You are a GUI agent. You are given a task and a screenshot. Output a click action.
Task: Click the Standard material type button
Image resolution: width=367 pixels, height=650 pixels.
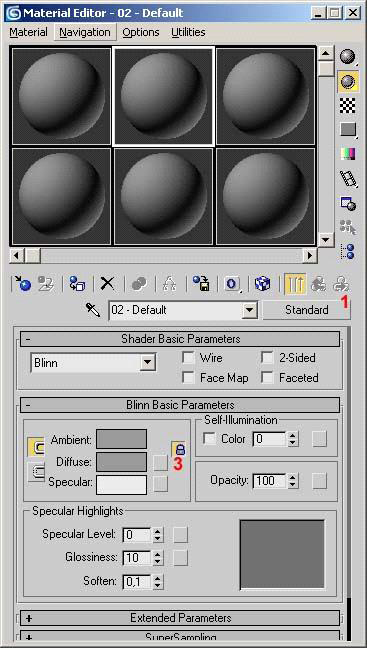tap(306, 310)
